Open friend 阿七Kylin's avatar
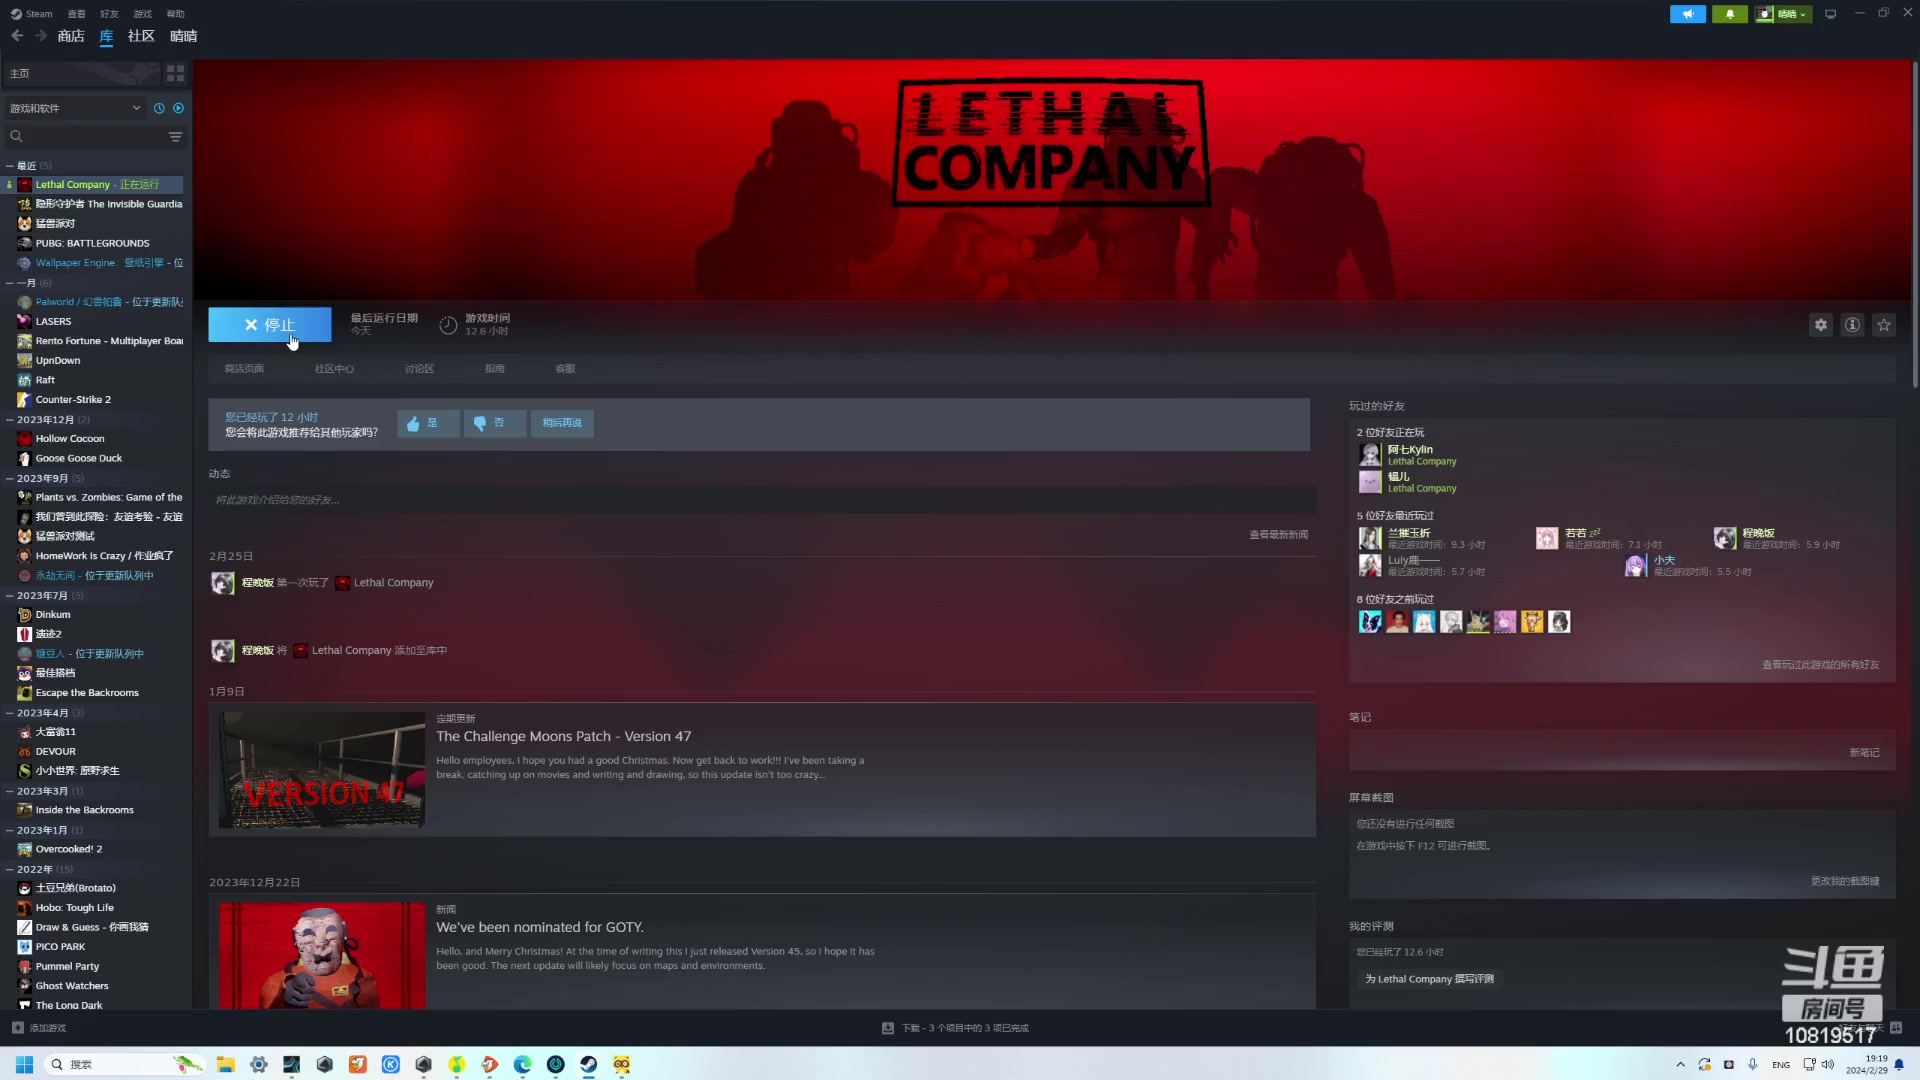Image resolution: width=1920 pixels, height=1080 pixels. tap(1370, 455)
